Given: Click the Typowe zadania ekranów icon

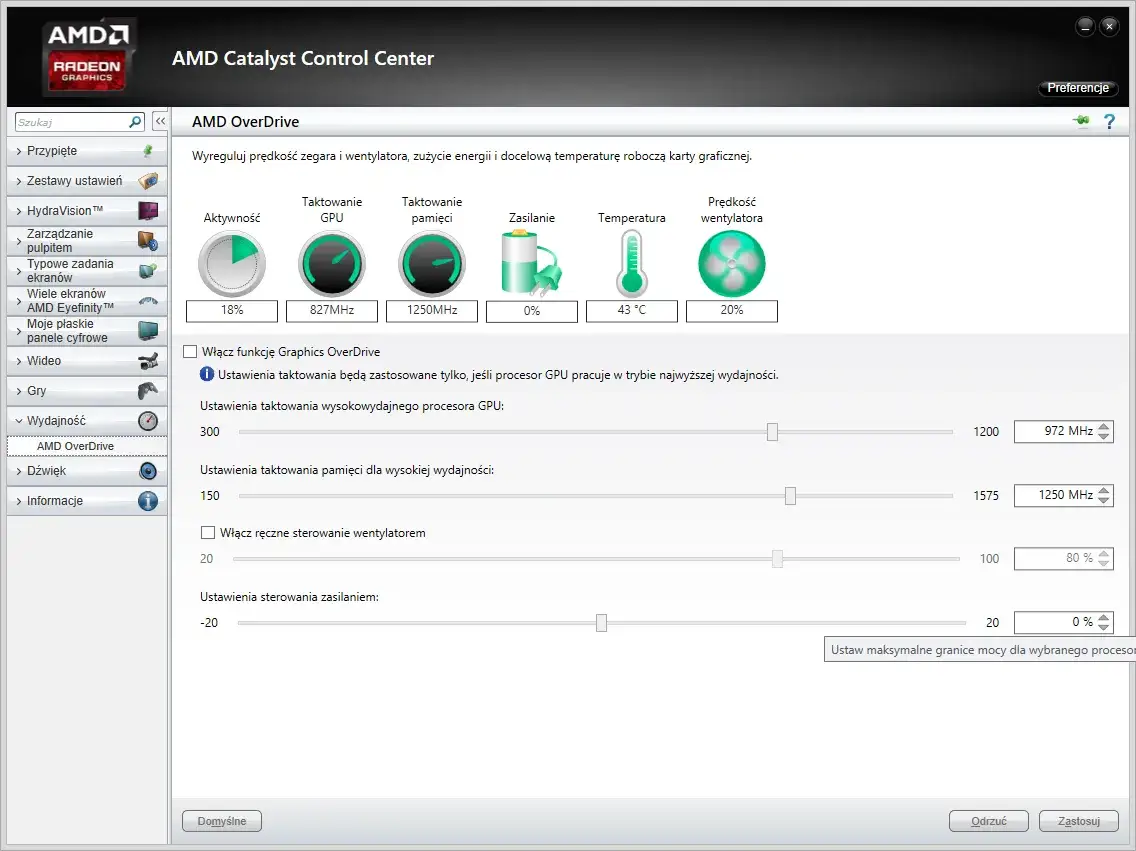Looking at the screenshot, I should pos(148,271).
